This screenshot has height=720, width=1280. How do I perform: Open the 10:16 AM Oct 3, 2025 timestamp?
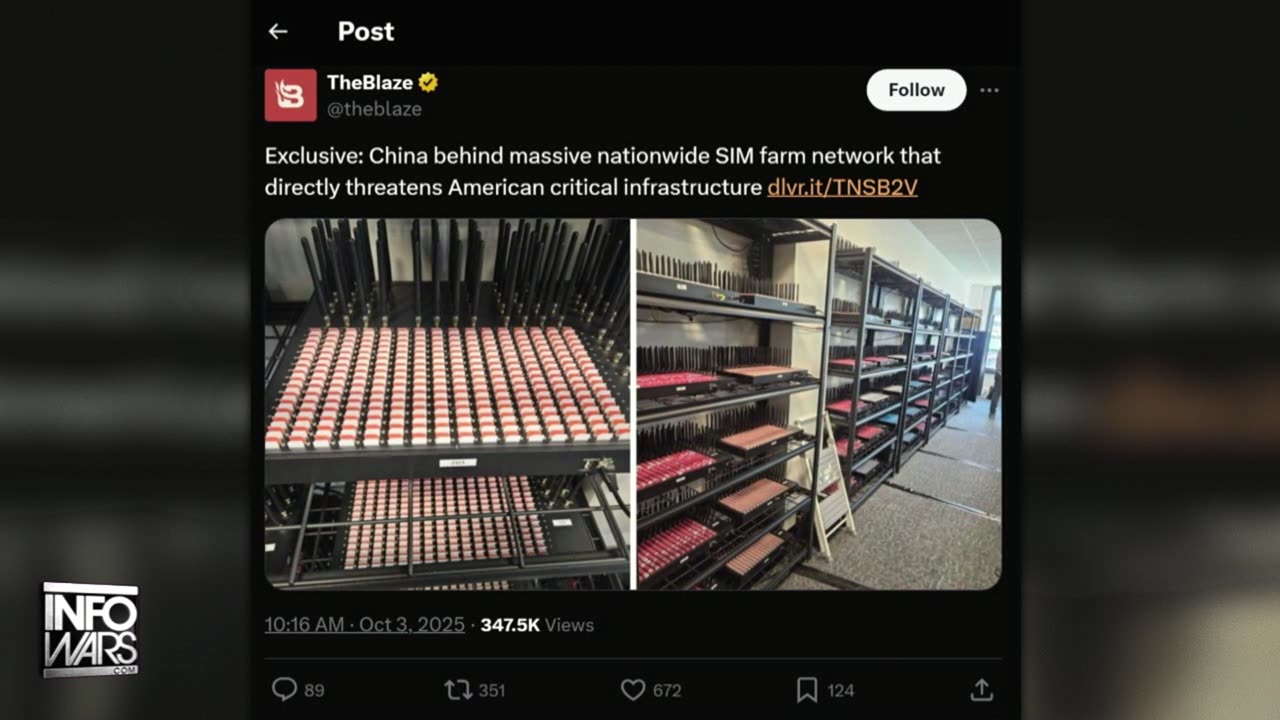[364, 625]
